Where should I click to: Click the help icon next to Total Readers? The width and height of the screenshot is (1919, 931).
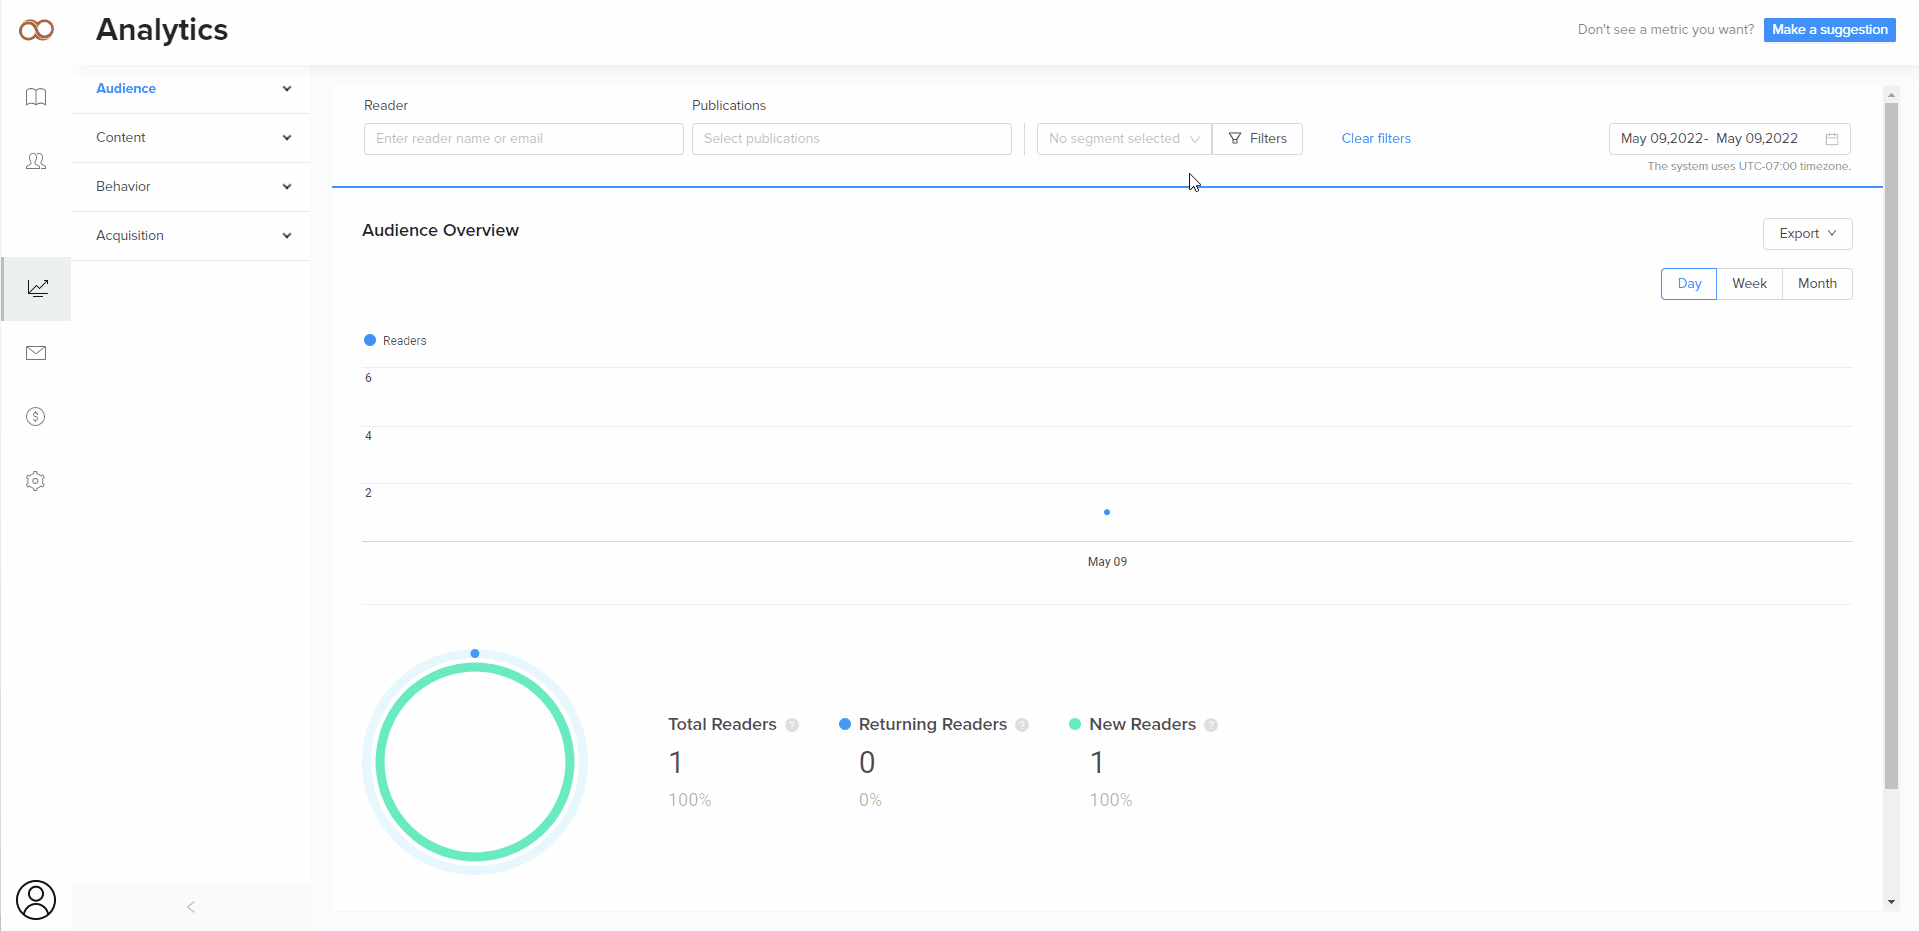792,725
